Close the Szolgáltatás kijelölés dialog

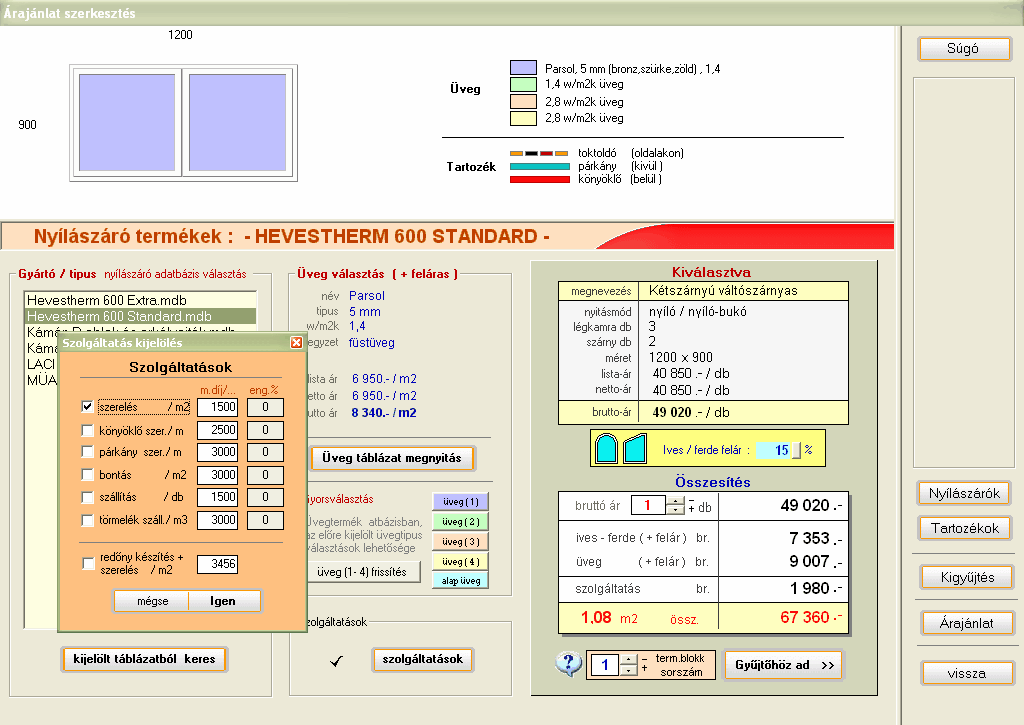coord(296,342)
